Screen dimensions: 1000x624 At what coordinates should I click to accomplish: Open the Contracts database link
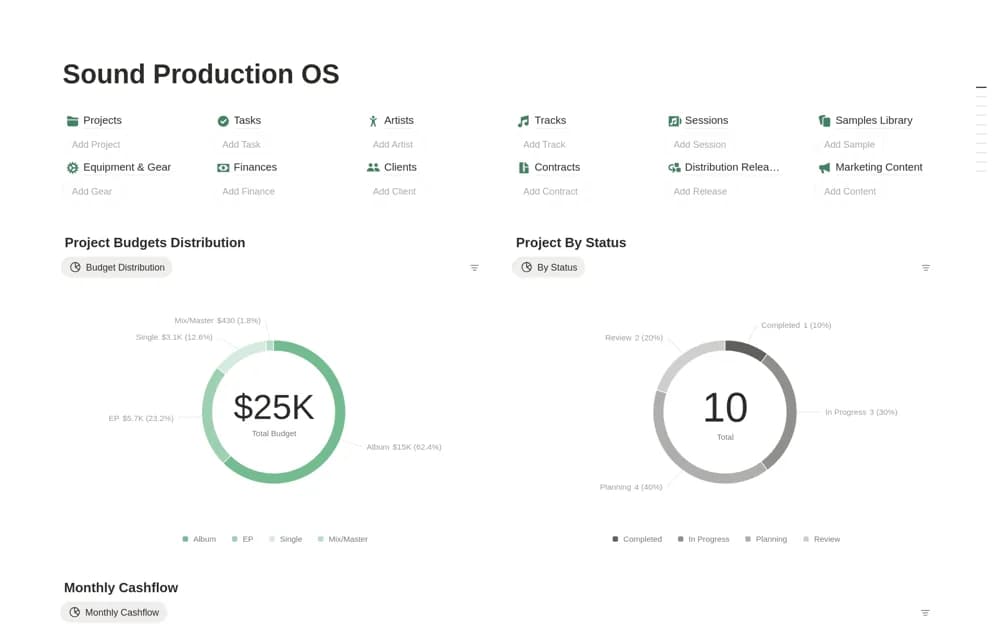(x=557, y=167)
